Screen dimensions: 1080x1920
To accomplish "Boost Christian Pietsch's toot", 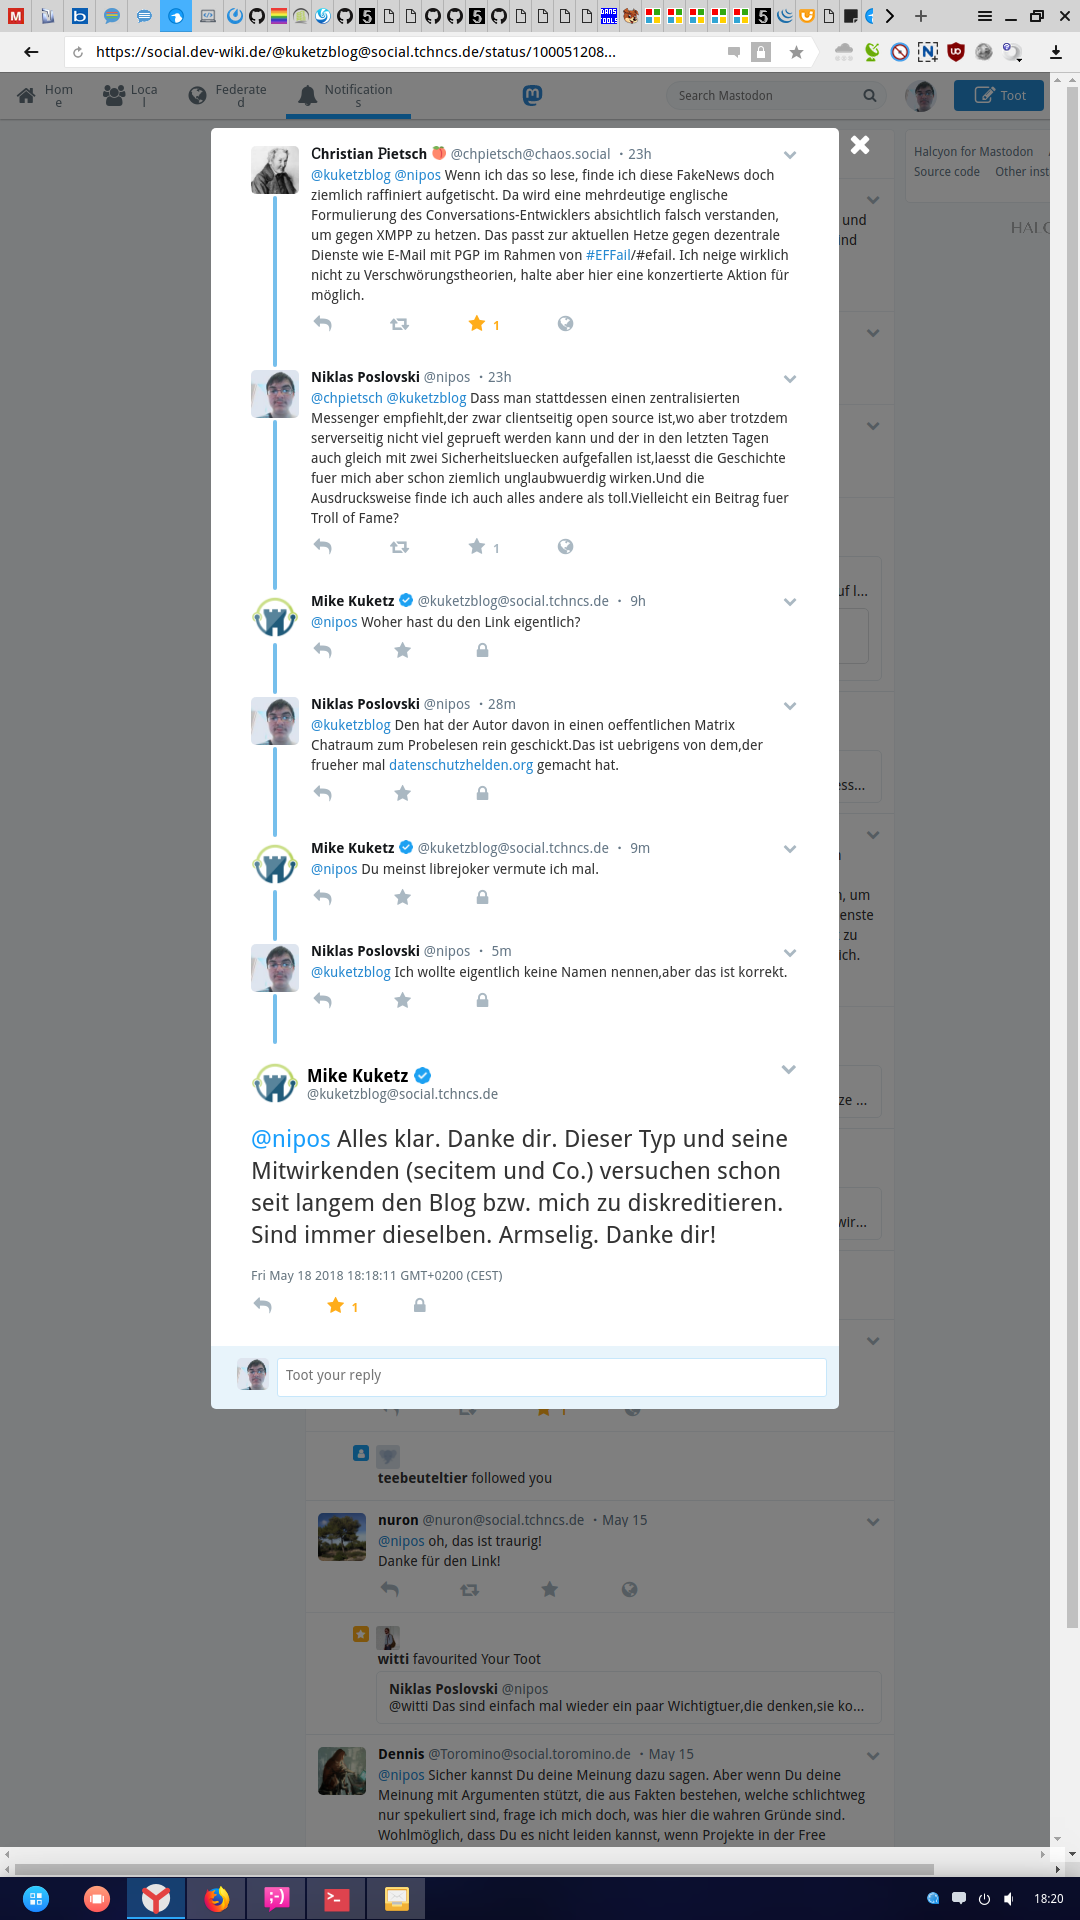I will [x=399, y=323].
